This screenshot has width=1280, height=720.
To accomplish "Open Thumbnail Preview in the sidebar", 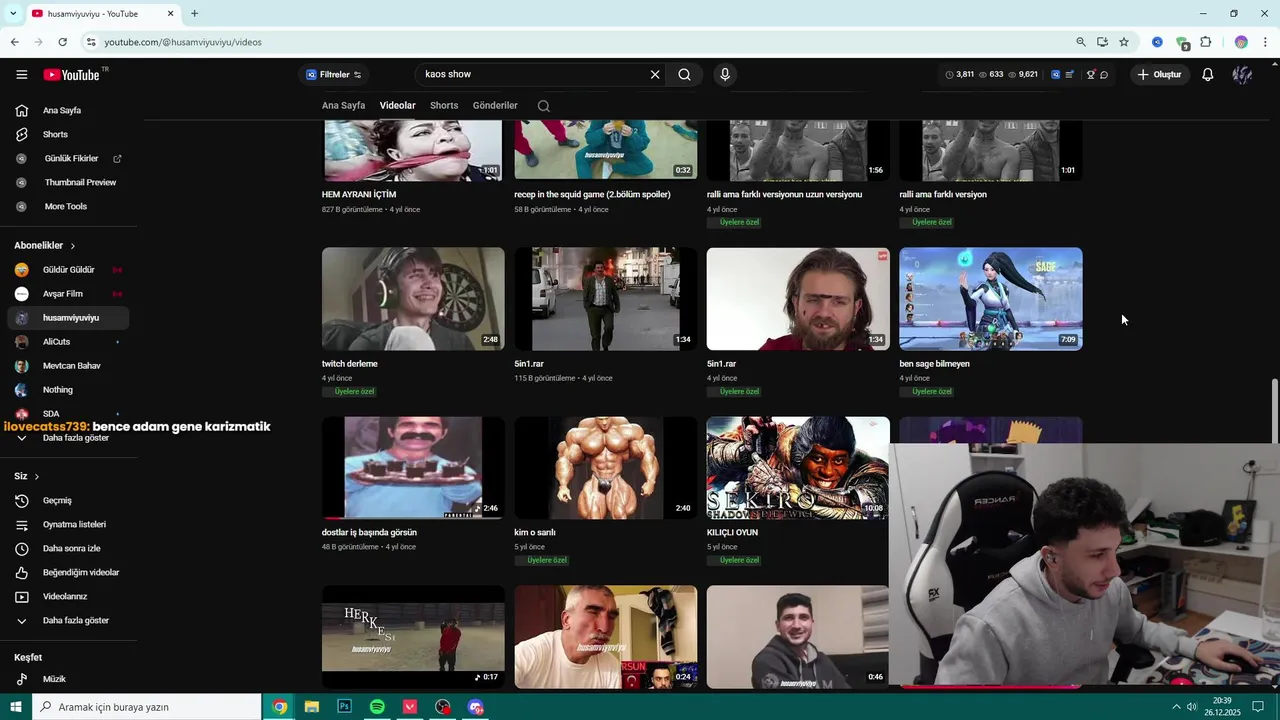I will click(67, 183).
